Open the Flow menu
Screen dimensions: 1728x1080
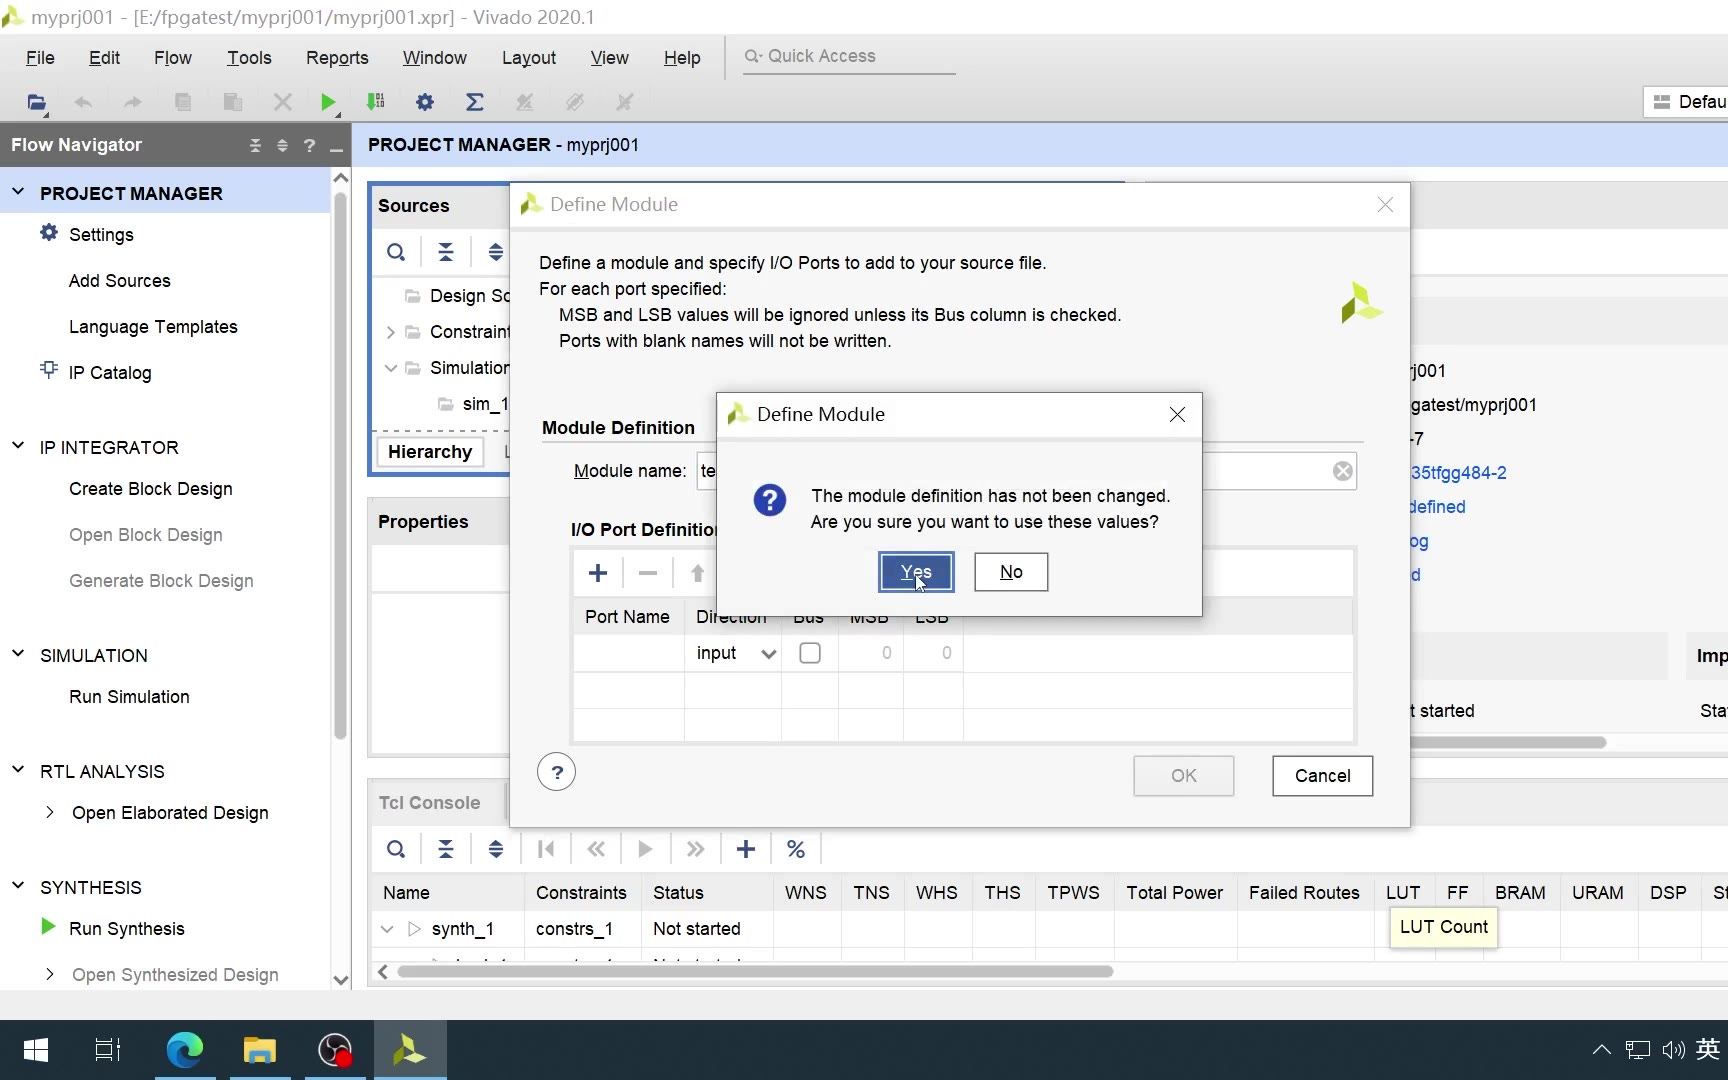(172, 58)
